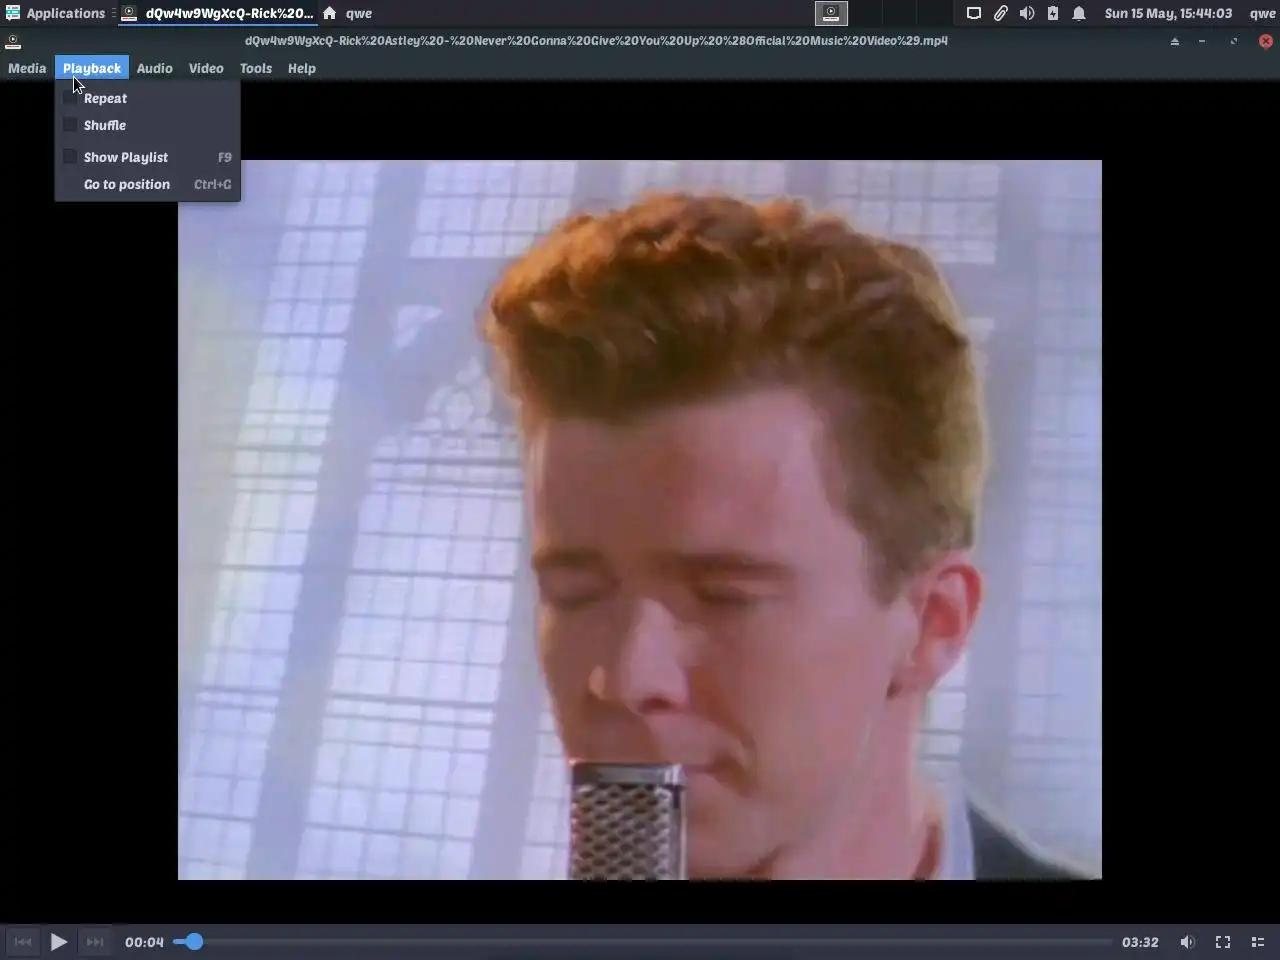
Task: Choose Go to position menu entry
Action: [x=148, y=184]
